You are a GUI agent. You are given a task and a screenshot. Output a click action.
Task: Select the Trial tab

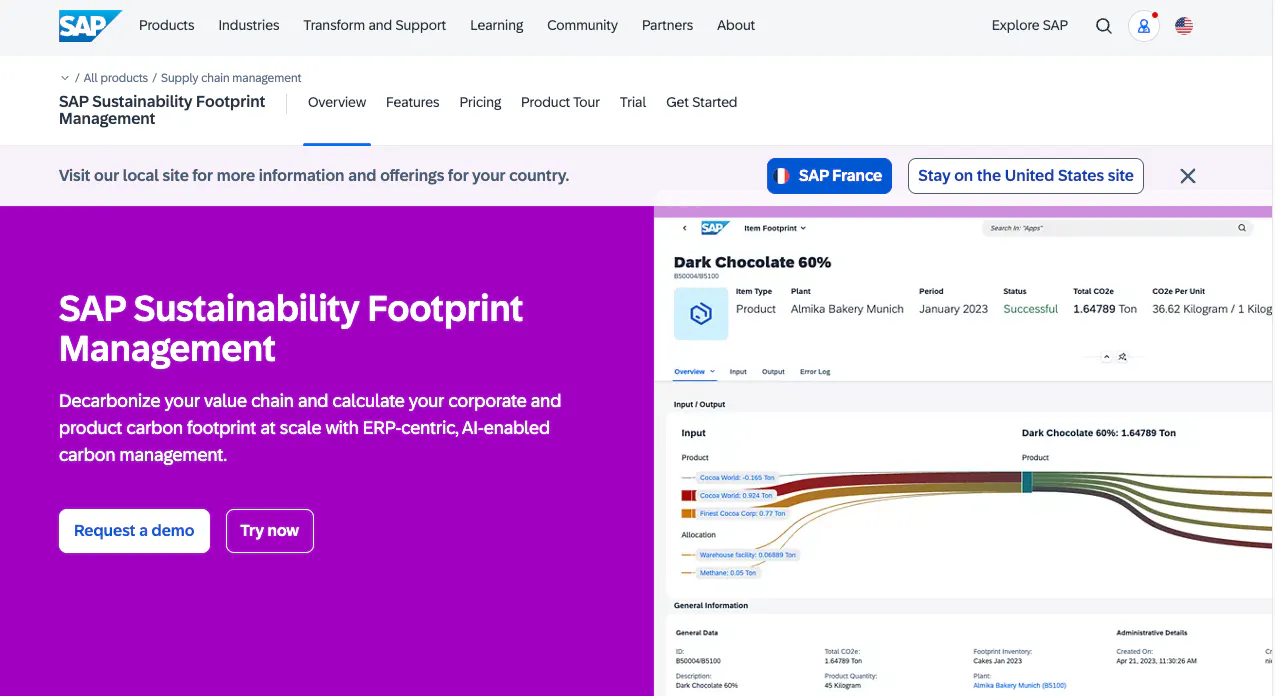click(x=633, y=102)
